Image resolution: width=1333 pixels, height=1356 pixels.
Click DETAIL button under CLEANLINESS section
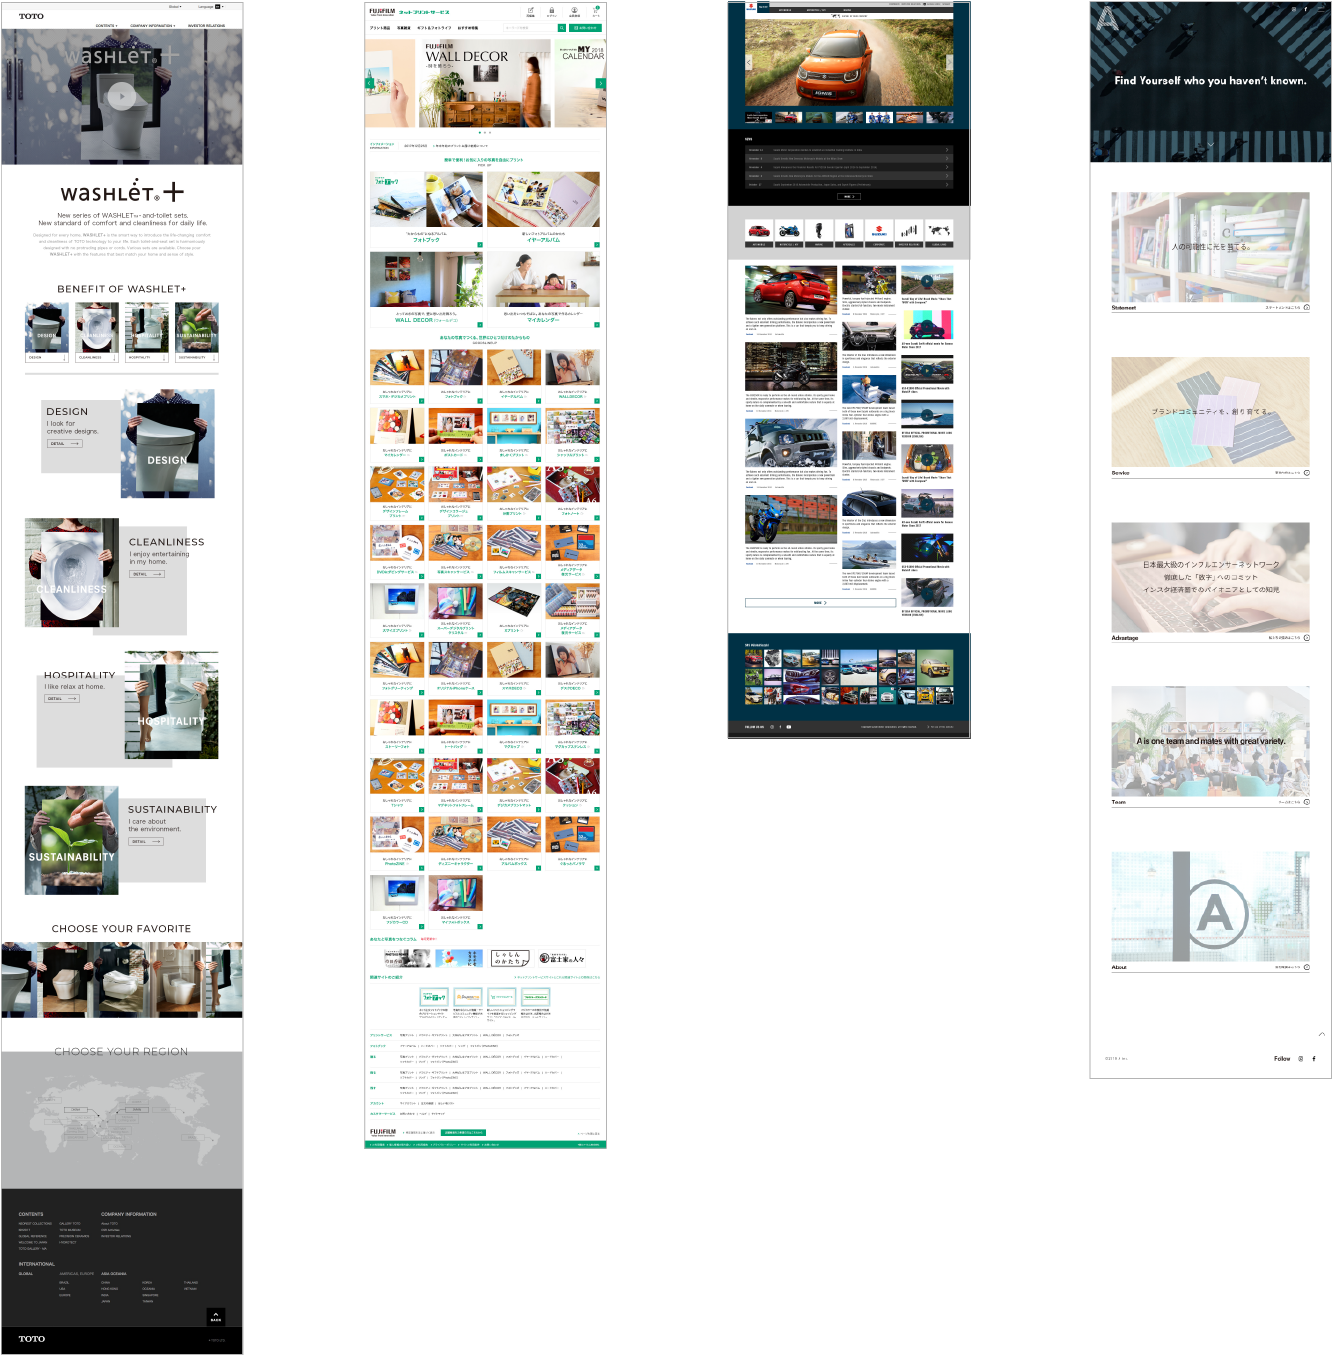146,574
